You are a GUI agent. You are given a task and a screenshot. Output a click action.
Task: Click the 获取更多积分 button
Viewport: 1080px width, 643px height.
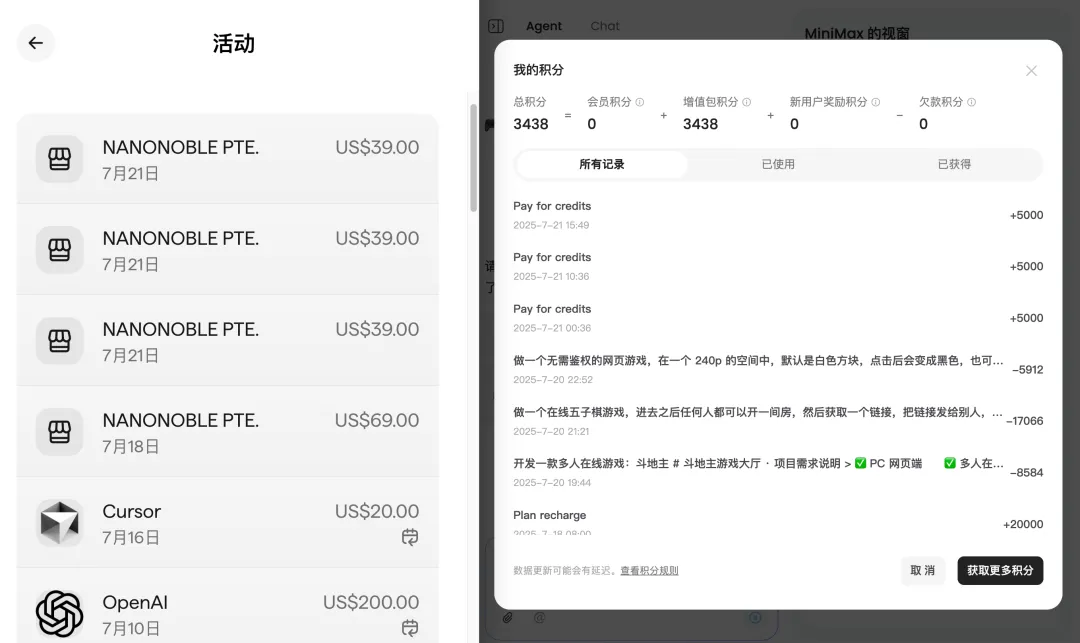point(1000,571)
